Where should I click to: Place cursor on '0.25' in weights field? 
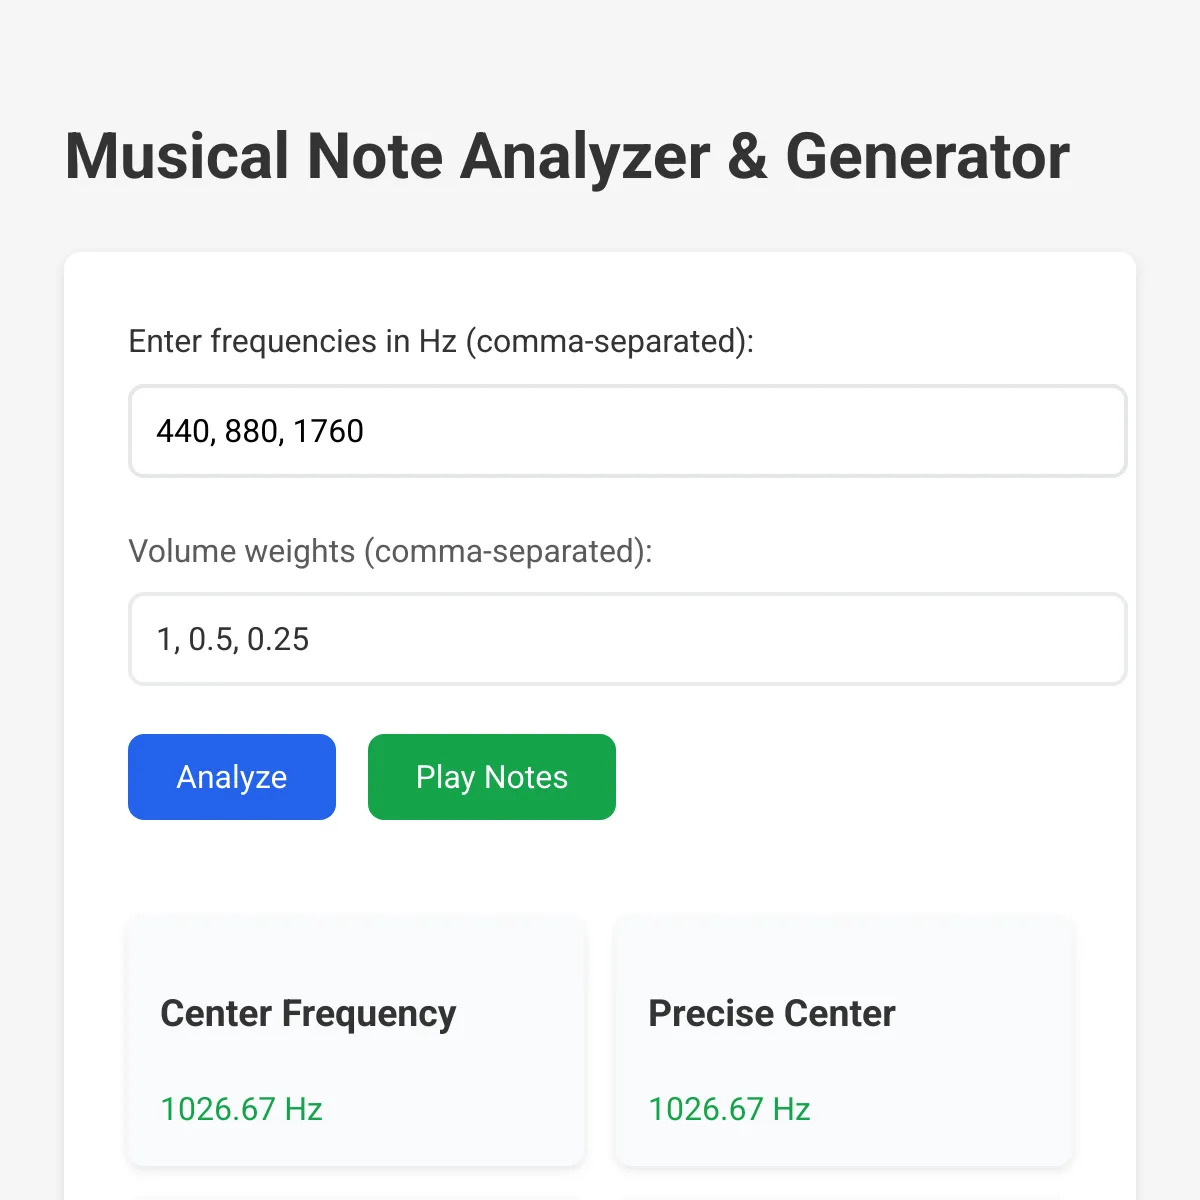tap(278, 639)
